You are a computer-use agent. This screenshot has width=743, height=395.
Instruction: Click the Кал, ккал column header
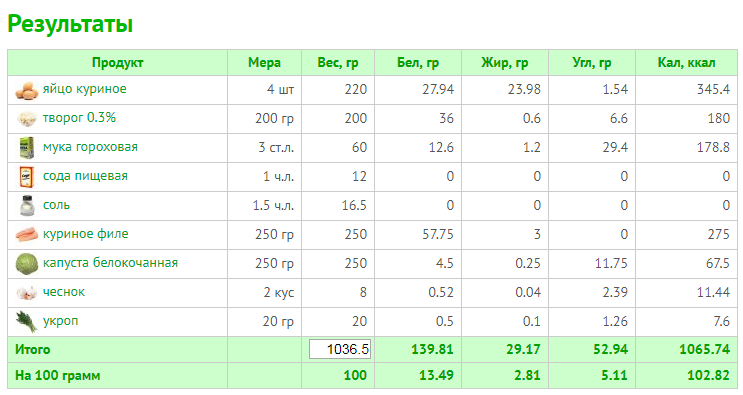coord(686,63)
